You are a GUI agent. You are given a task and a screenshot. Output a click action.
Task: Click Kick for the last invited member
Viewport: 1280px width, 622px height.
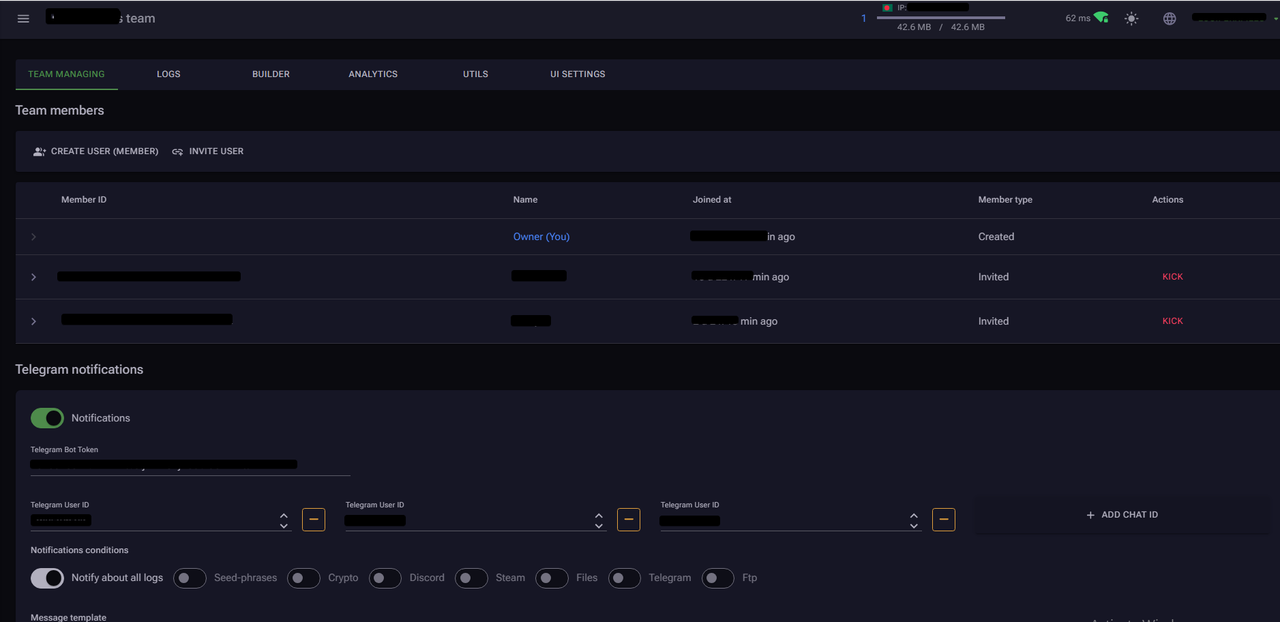[1172, 321]
